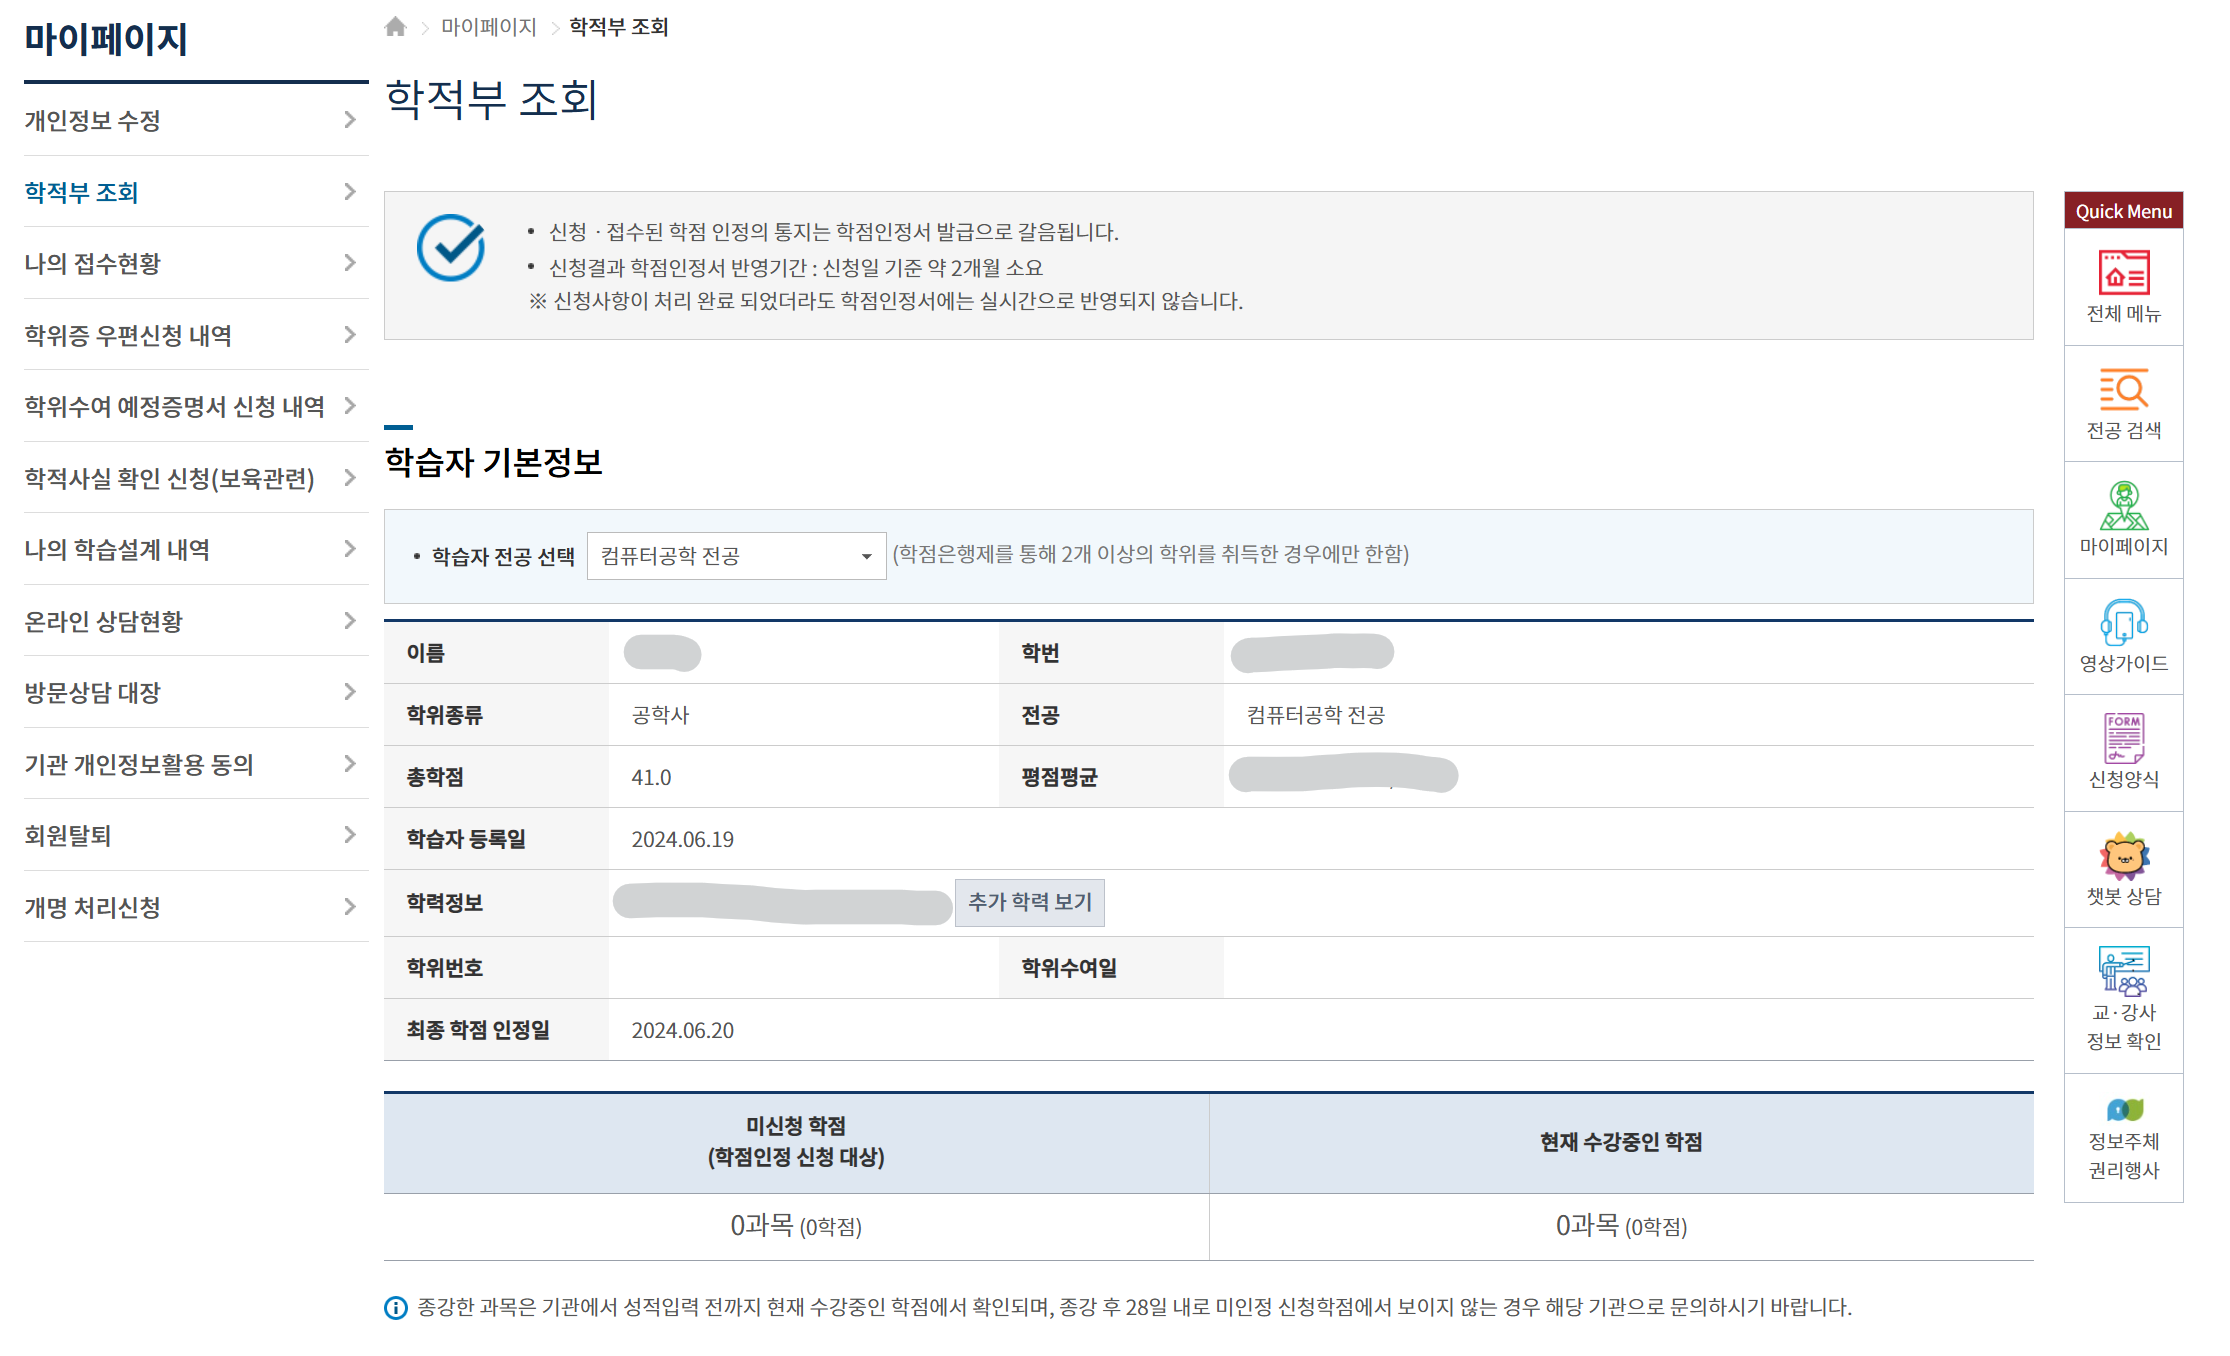The image size is (2230, 1356).
Task: Open 전공 검색 quick menu icon
Action: pos(2123,390)
